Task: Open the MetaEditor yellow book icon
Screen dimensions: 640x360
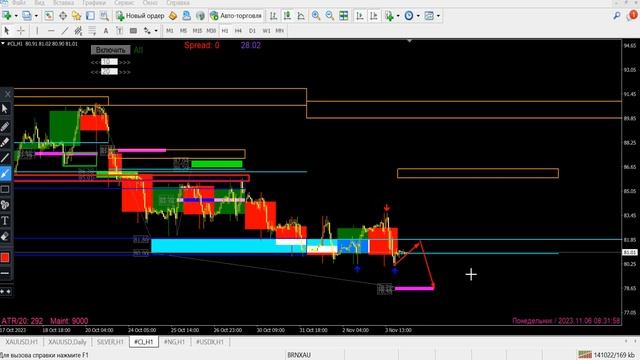Action: tap(173, 16)
